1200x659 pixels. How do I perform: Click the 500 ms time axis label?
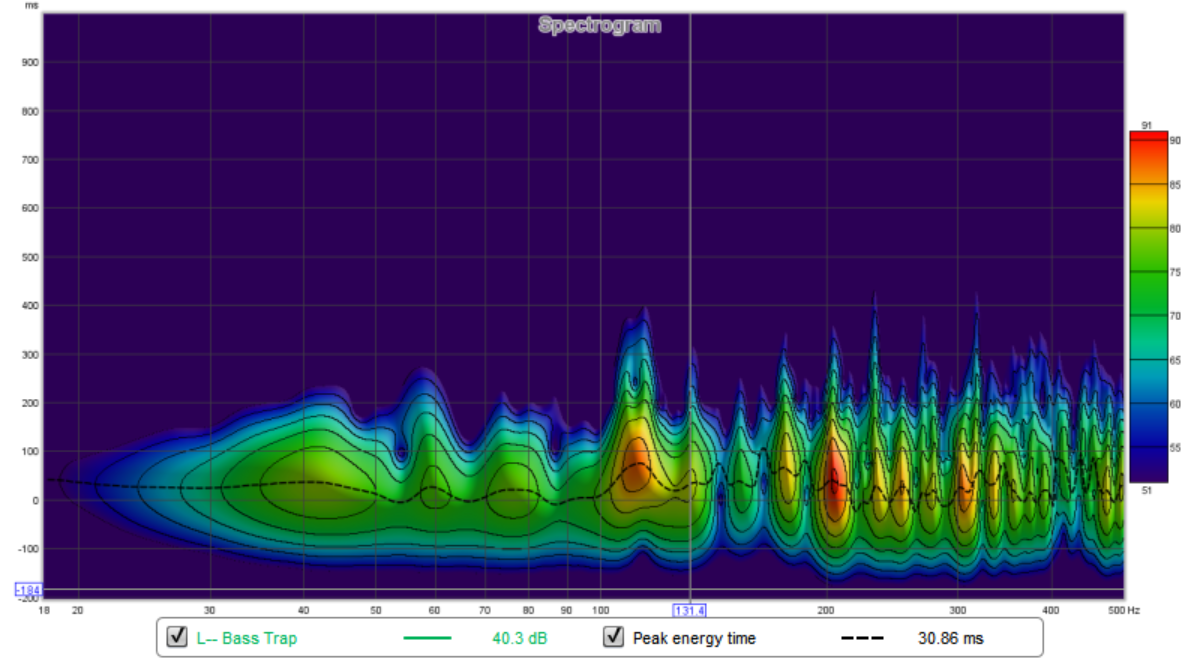(x=29, y=257)
